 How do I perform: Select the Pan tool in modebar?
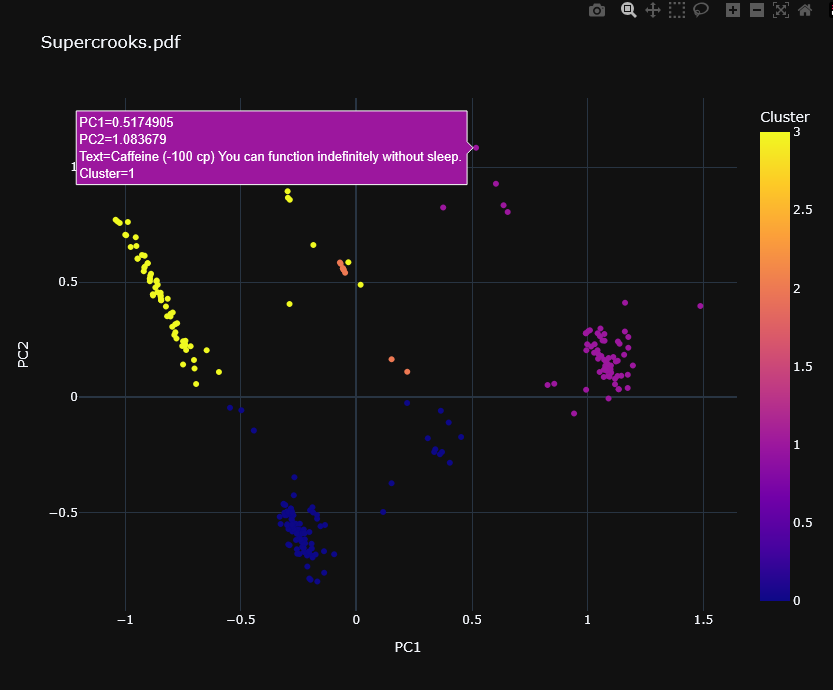tap(653, 10)
